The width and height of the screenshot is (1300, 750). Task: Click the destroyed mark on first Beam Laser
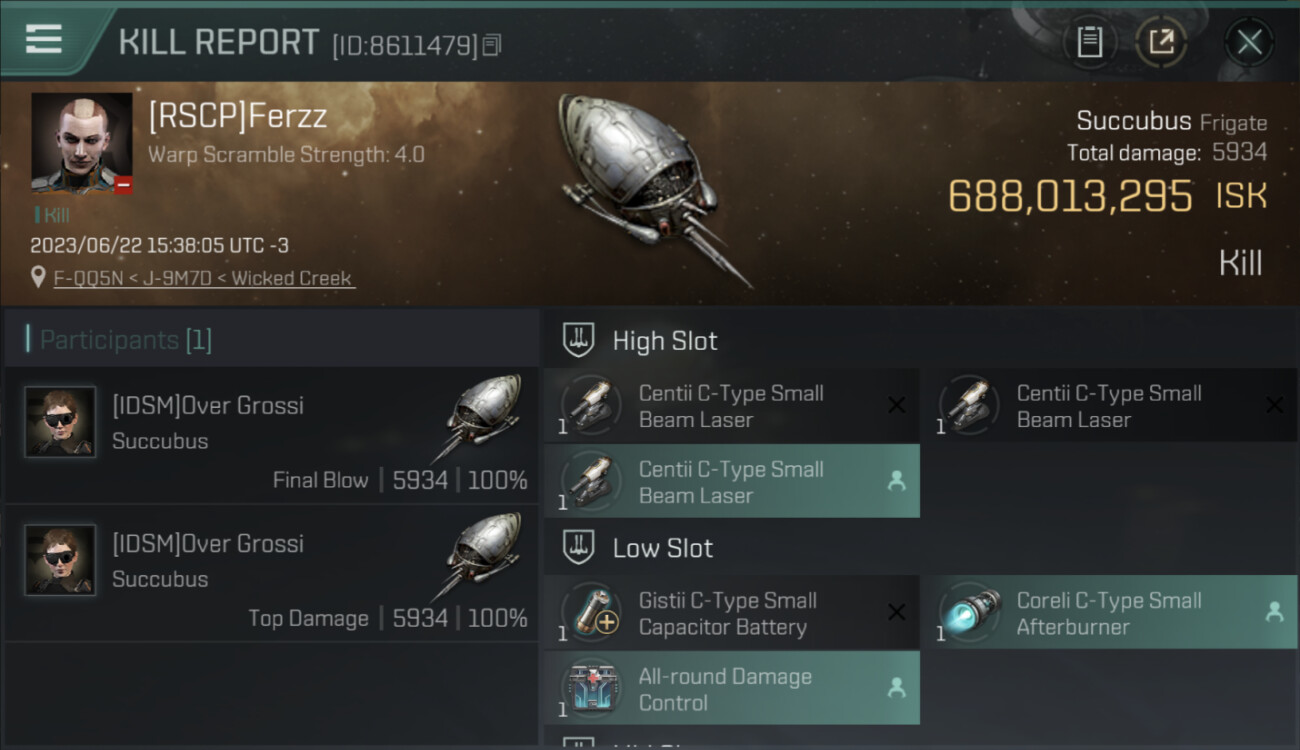pos(896,405)
